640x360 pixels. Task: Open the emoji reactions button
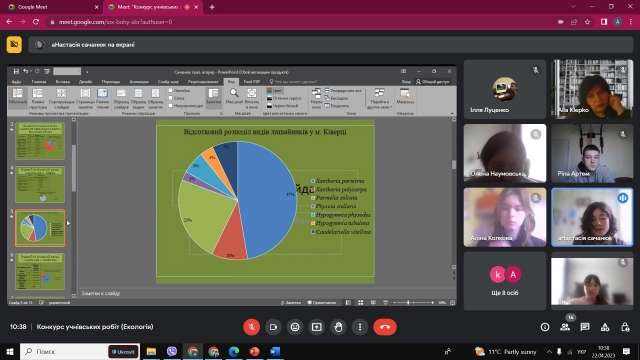[295, 327]
